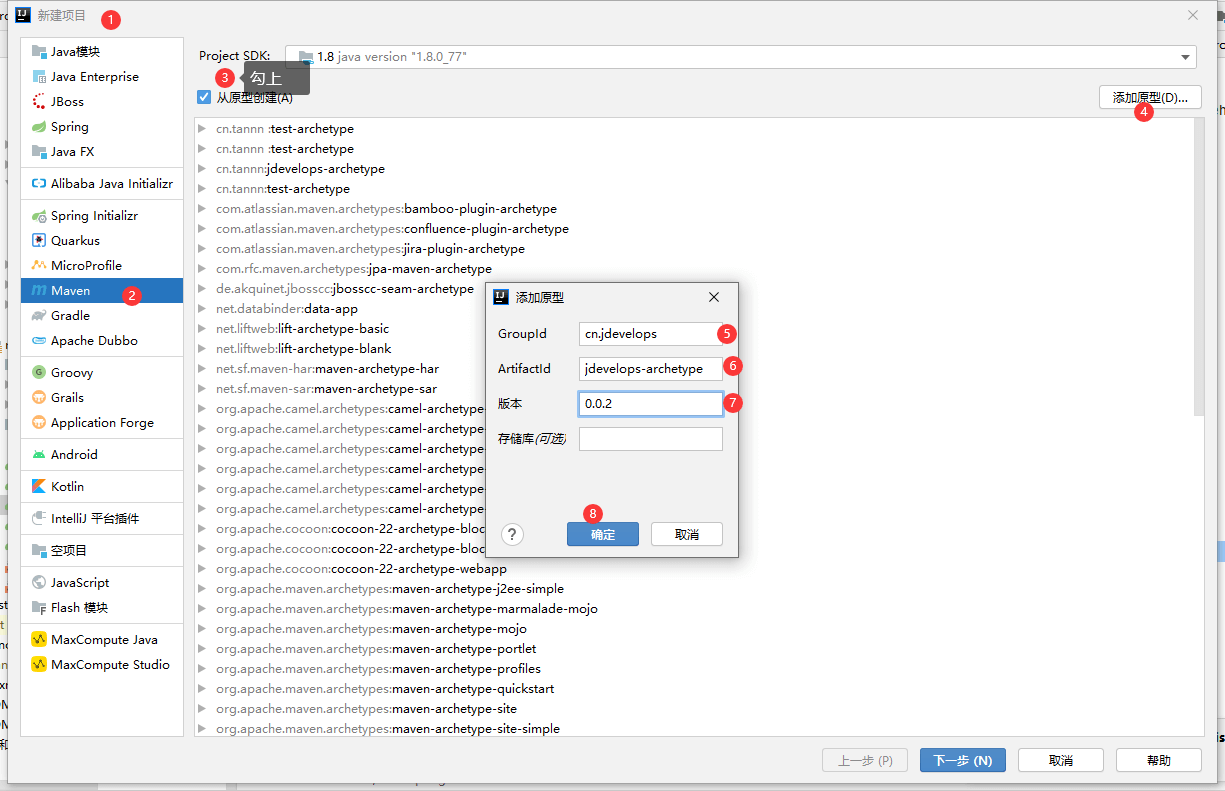Viewport: 1225px width, 791px height.
Task: Click the empty project (空项目) folder icon
Action: click(x=39, y=551)
